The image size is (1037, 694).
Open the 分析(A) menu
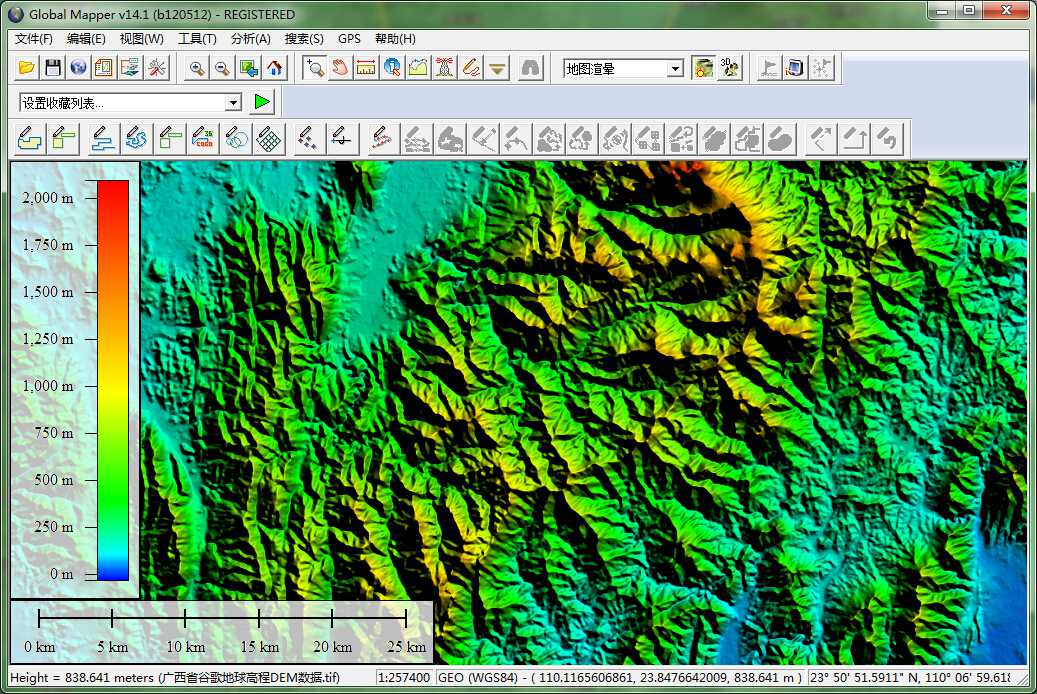(x=251, y=39)
